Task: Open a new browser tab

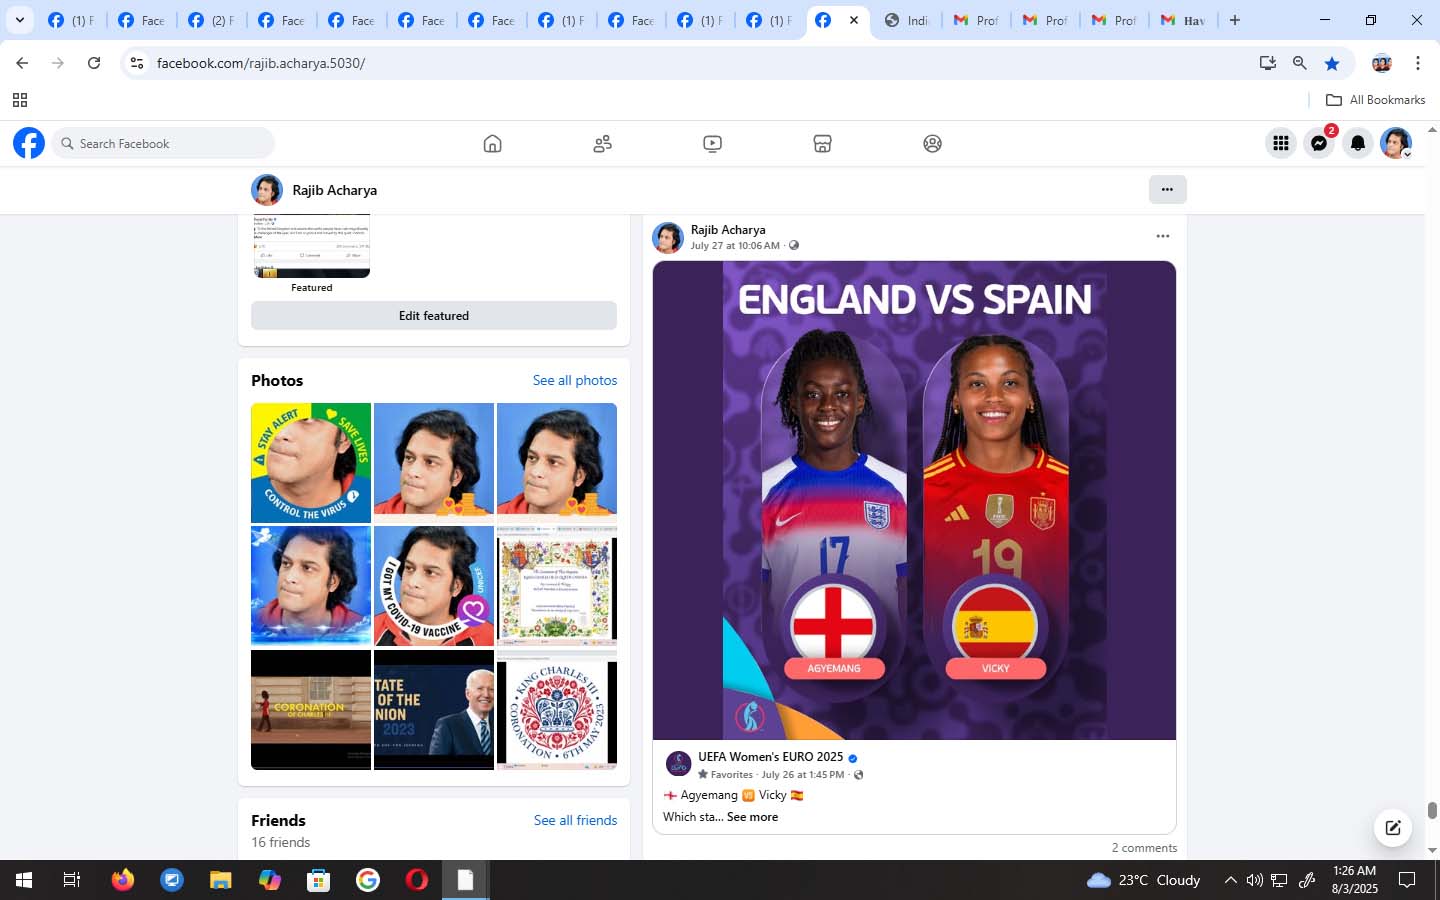Action: [x=1235, y=20]
